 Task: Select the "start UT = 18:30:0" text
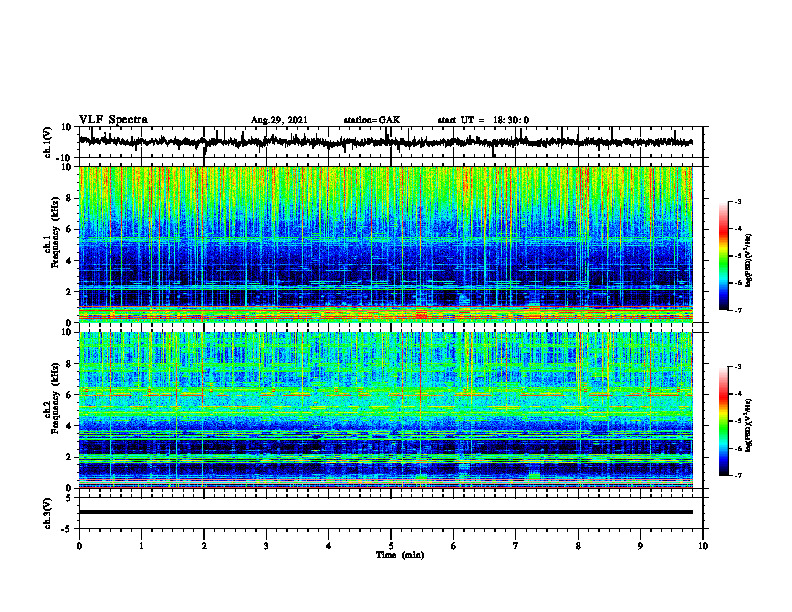pos(483,120)
